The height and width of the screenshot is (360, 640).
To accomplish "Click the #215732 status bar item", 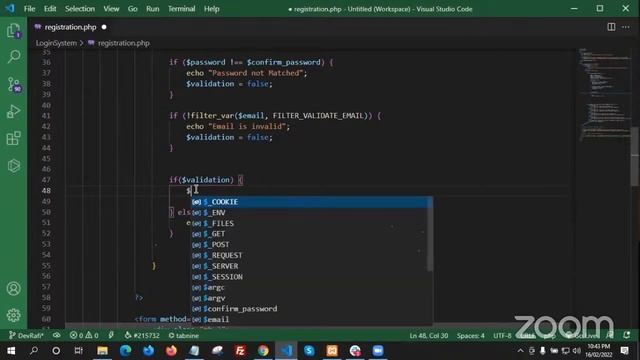I will (142, 336).
